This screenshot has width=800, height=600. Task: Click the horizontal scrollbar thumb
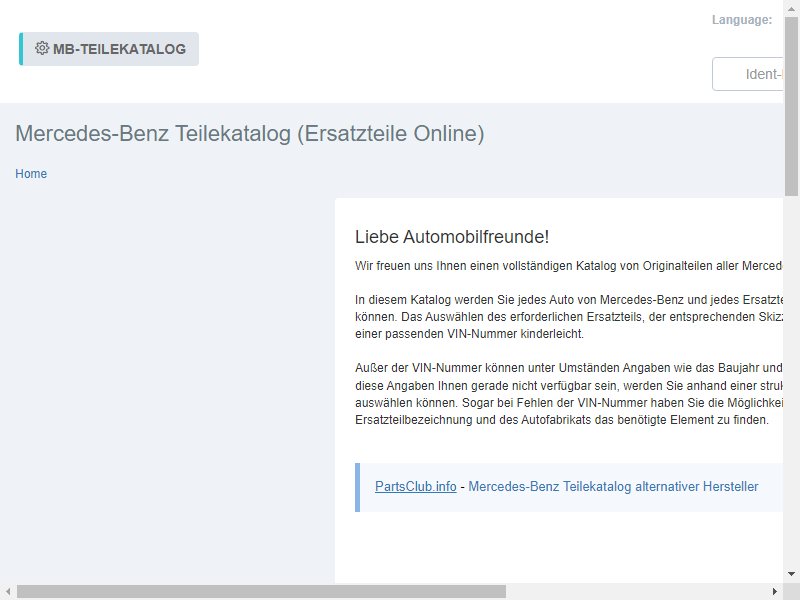[x=261, y=591]
